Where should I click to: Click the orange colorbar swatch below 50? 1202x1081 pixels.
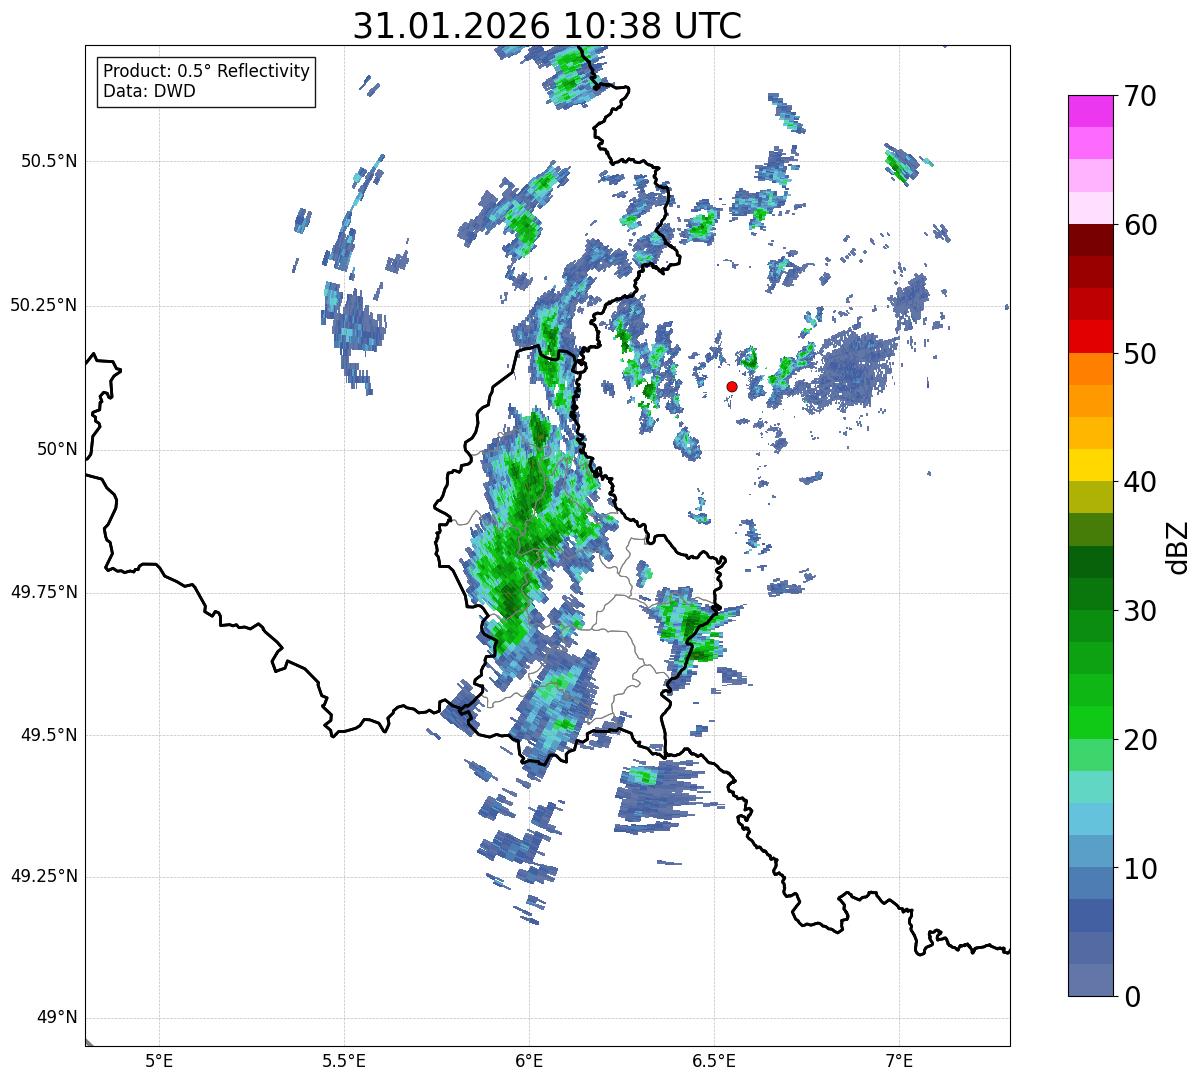tap(1090, 369)
